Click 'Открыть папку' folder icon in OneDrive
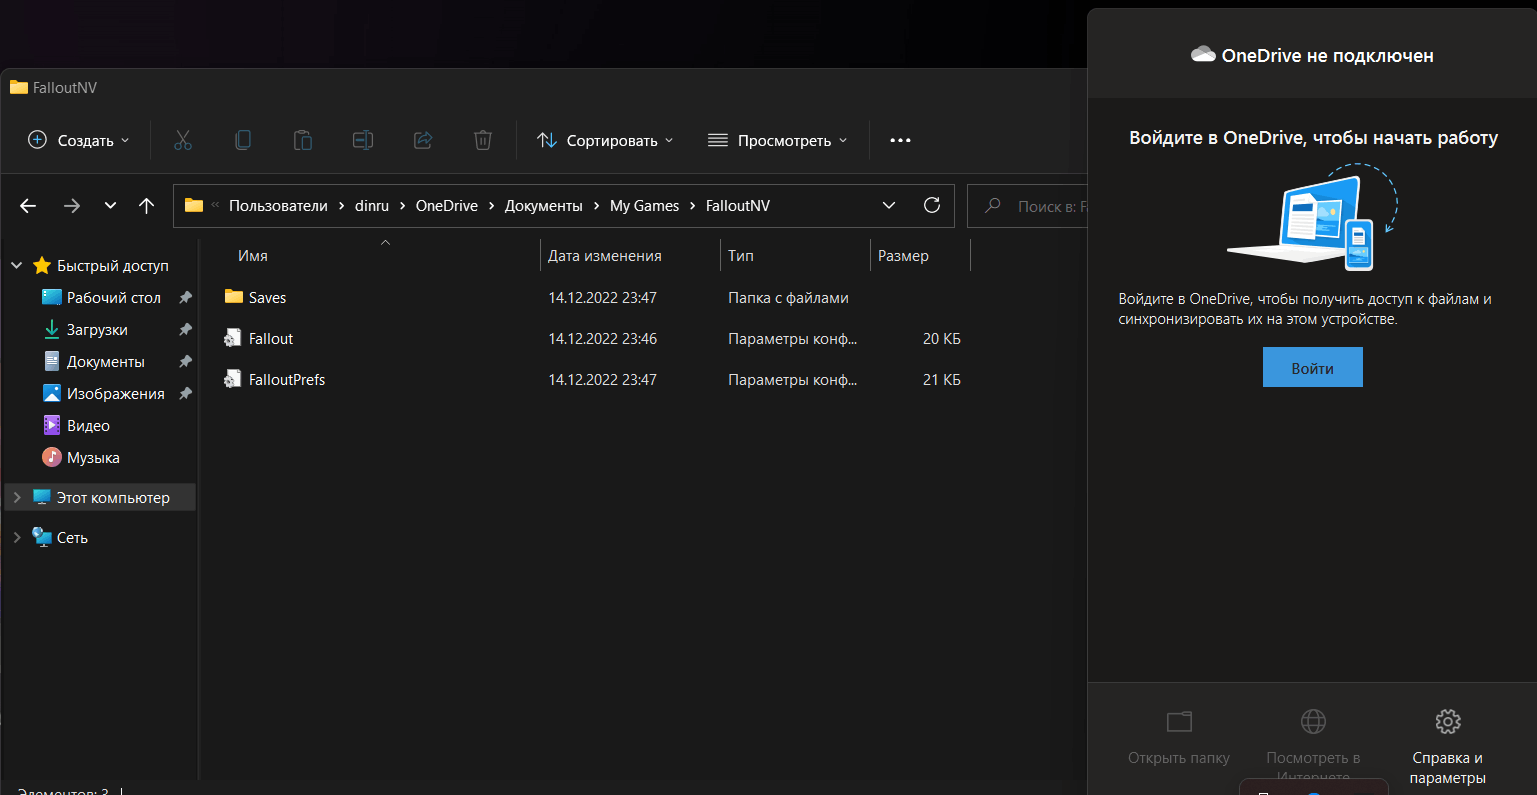 1180,721
